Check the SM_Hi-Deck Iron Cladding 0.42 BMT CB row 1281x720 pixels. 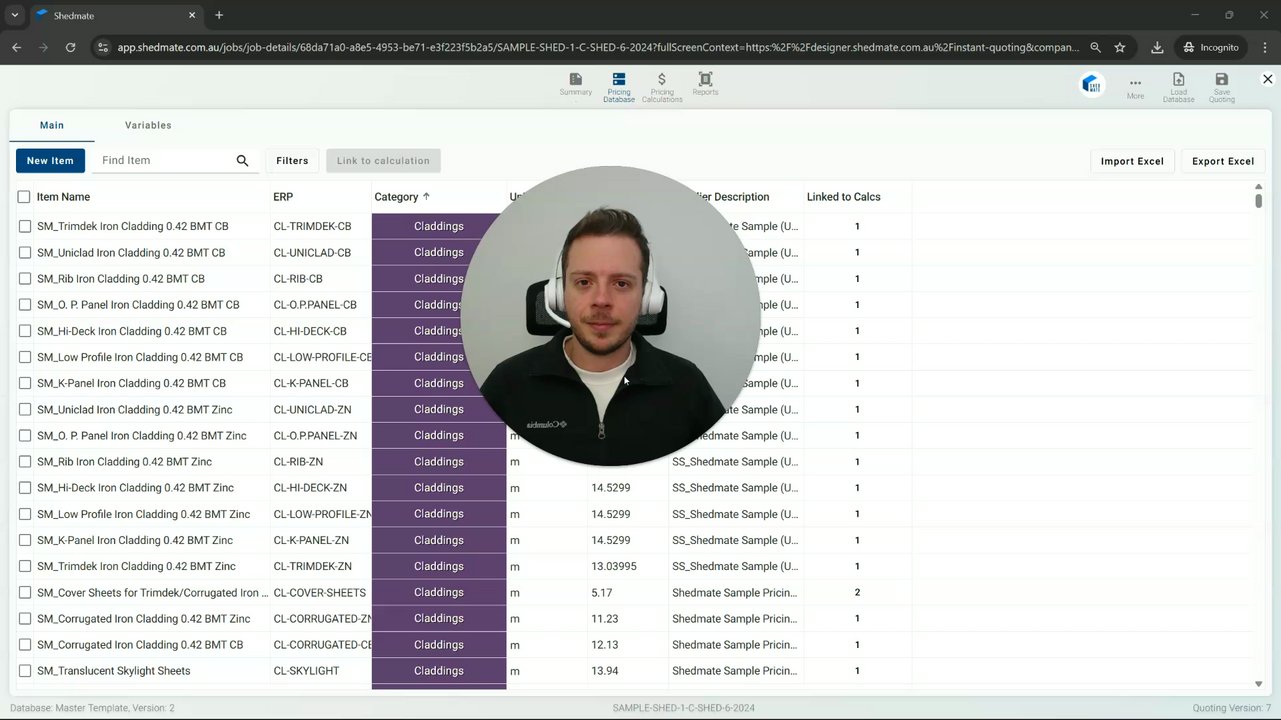(25, 331)
